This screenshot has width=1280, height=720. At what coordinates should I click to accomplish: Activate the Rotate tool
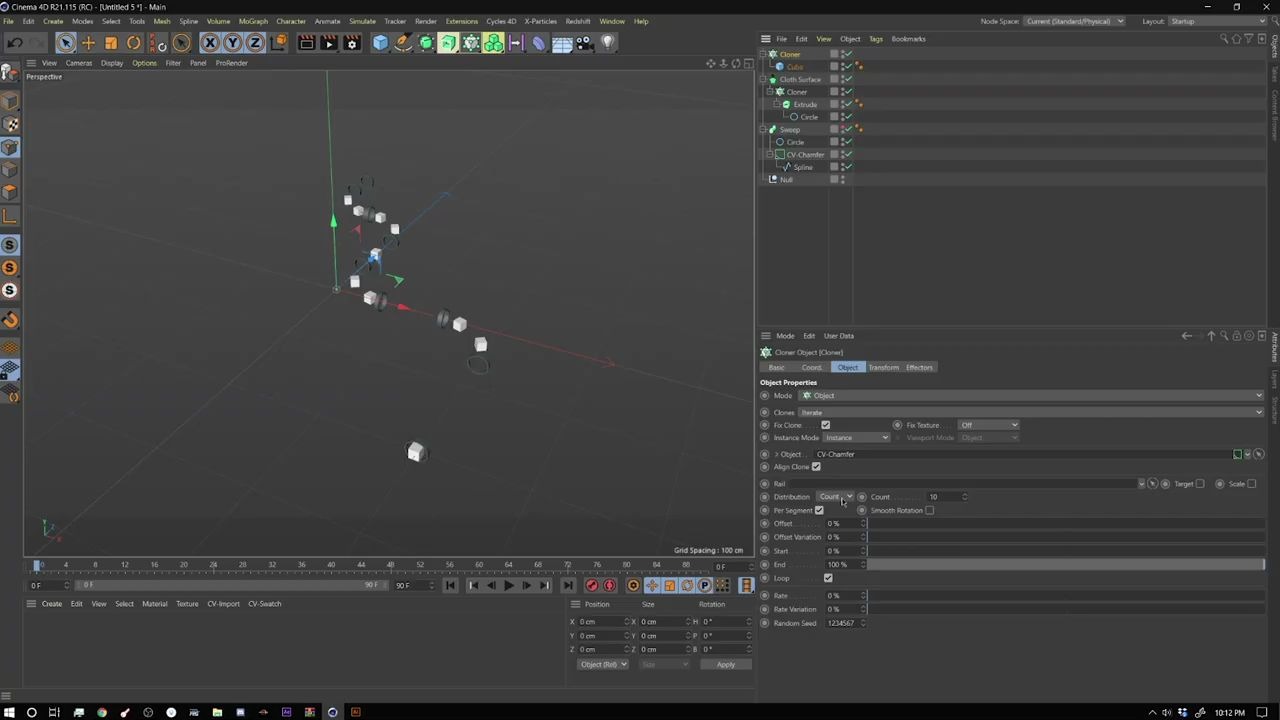[134, 43]
